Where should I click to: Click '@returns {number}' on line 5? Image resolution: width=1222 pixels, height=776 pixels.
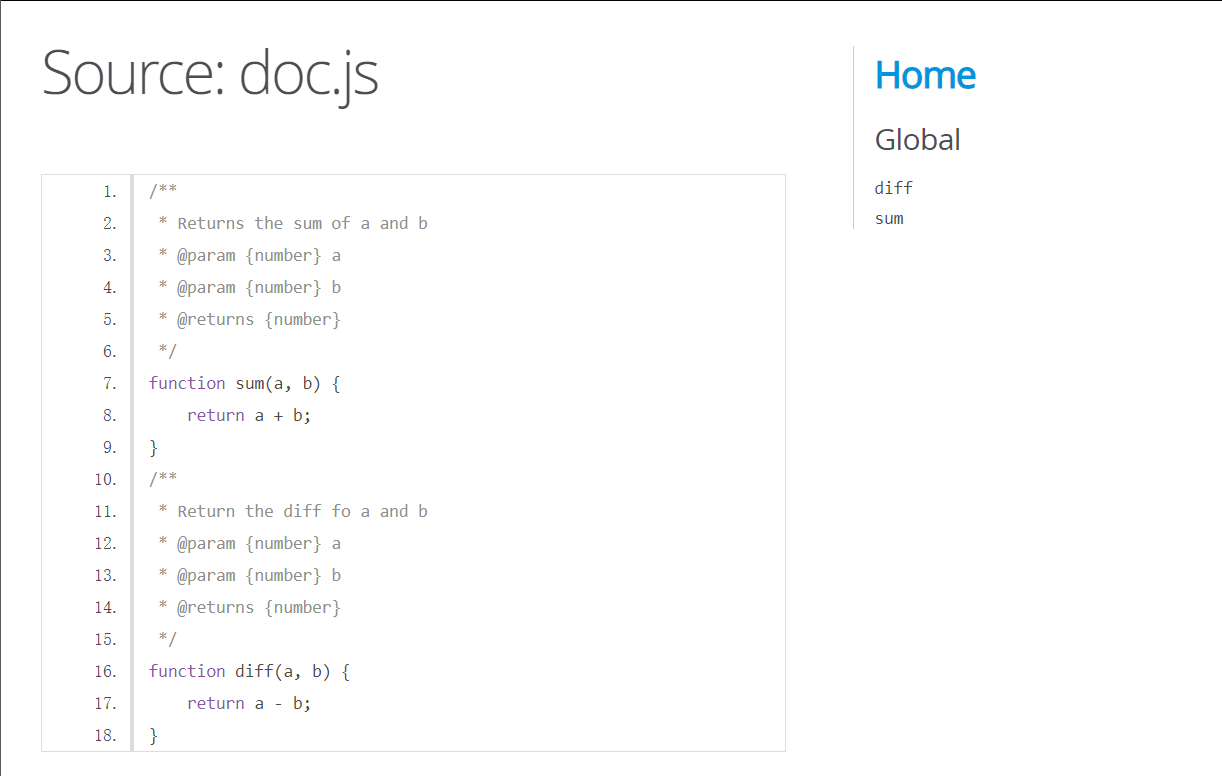click(258, 320)
